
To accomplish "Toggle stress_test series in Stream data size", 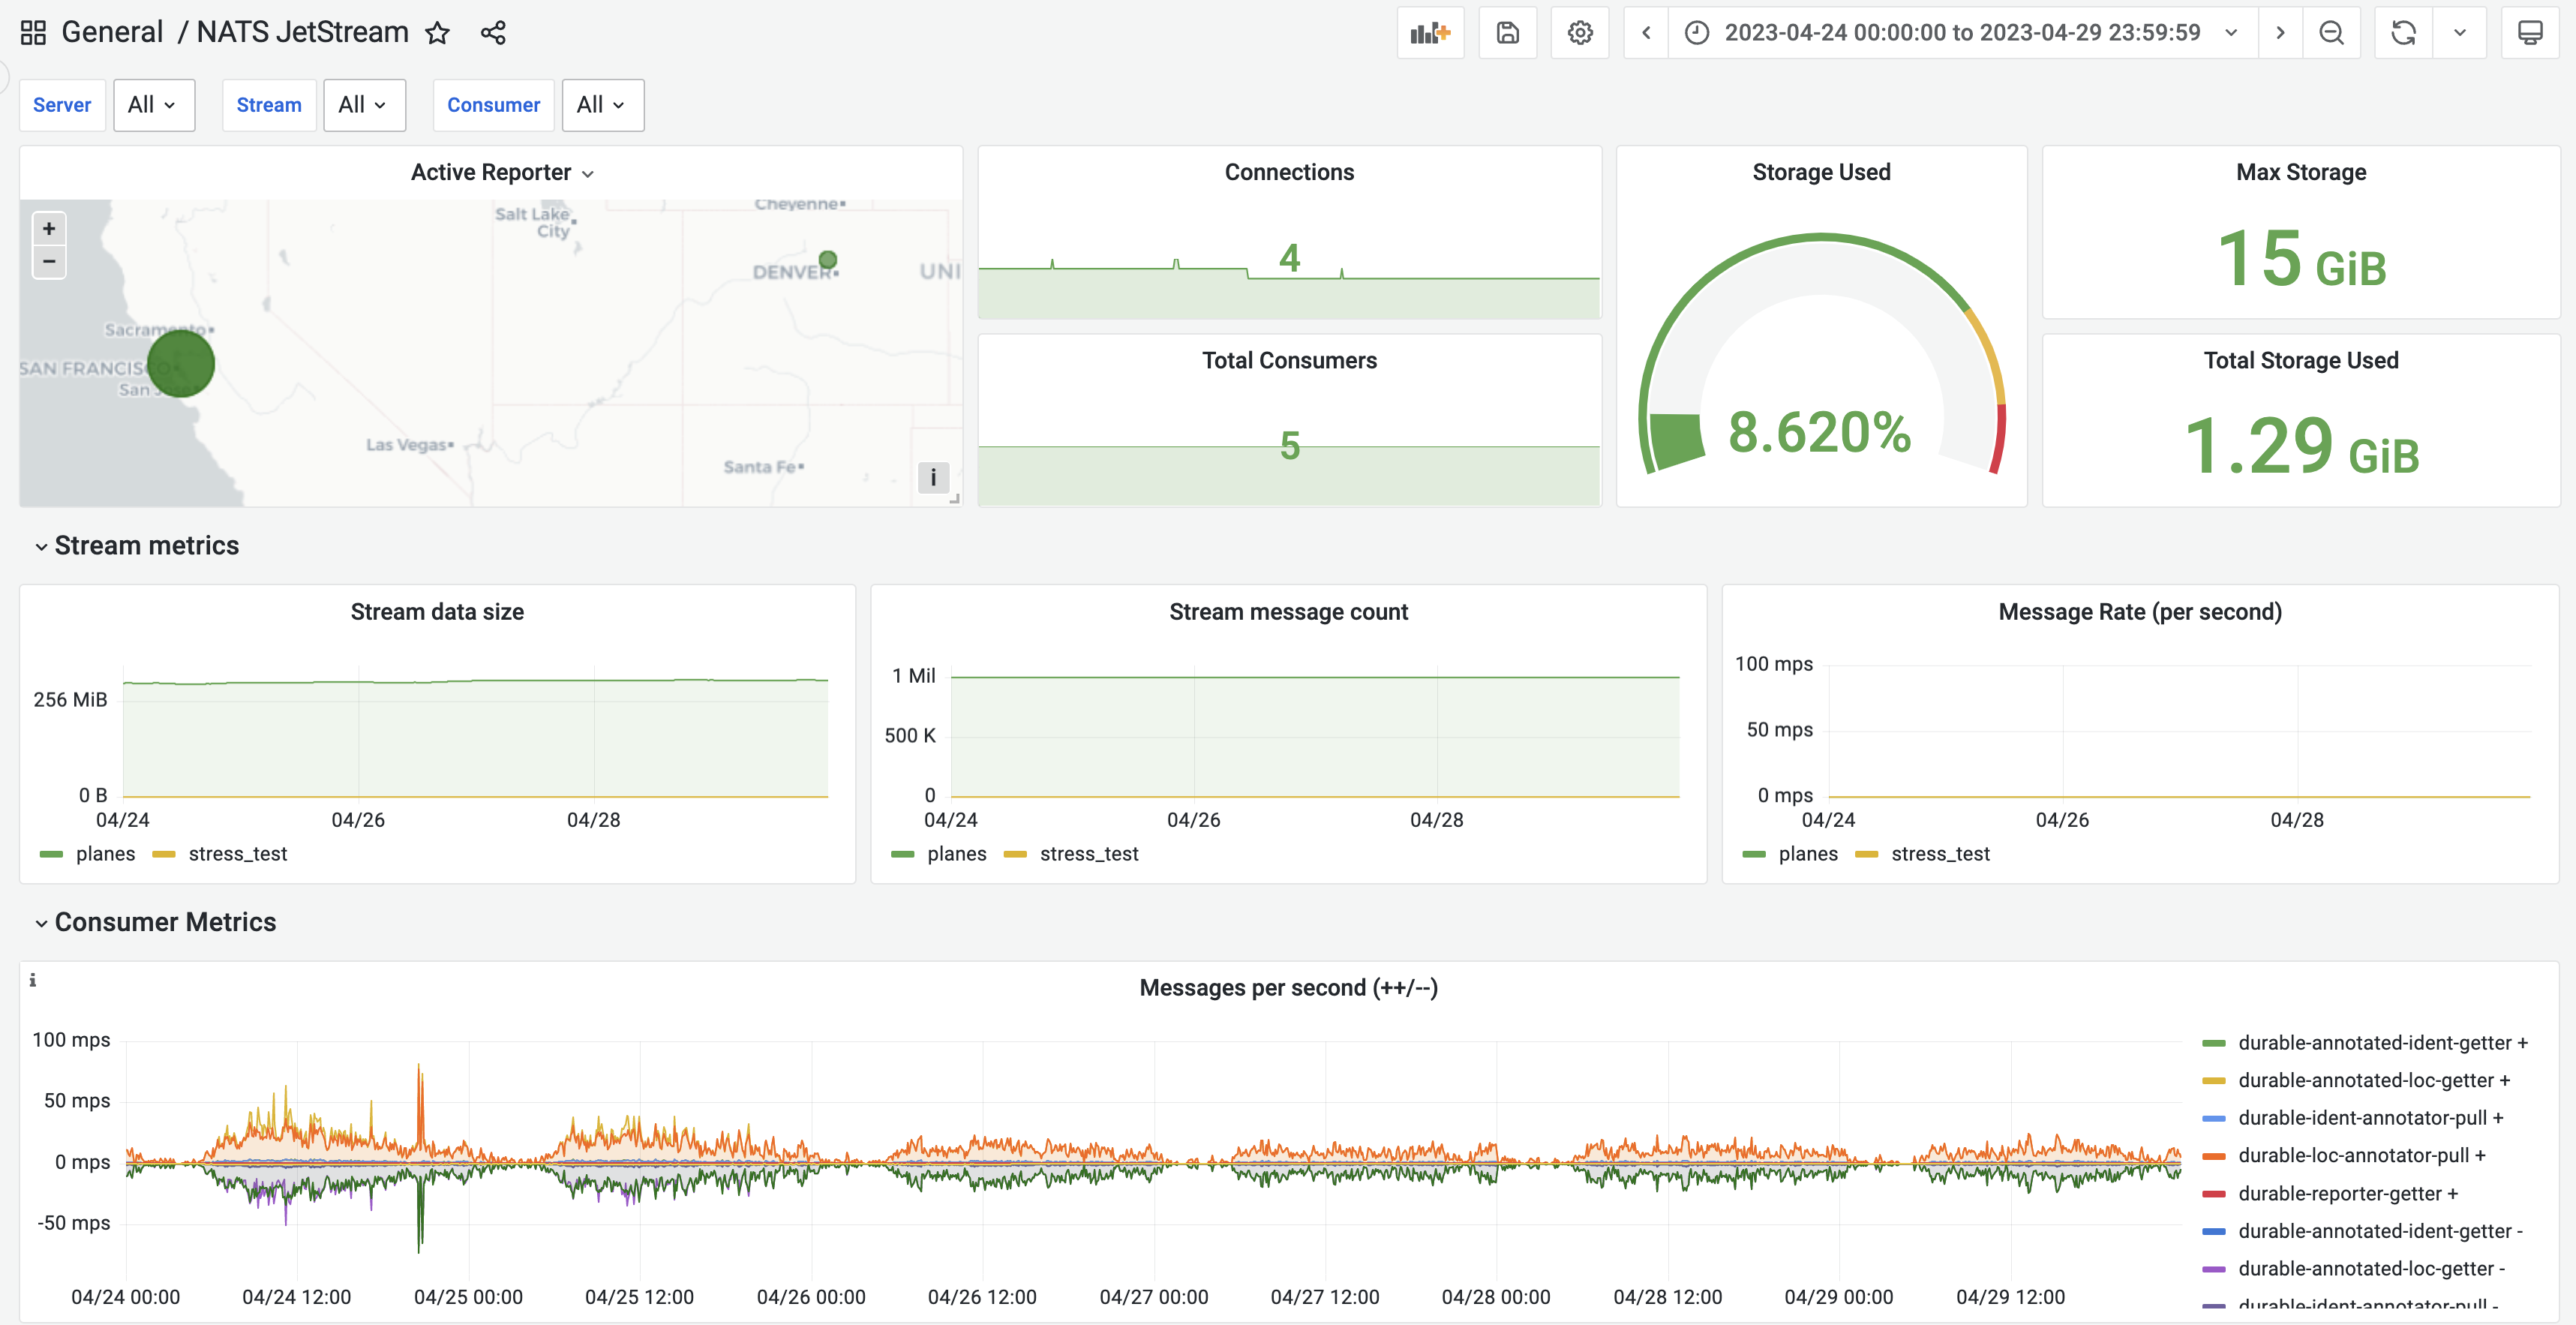I will click(x=237, y=854).
